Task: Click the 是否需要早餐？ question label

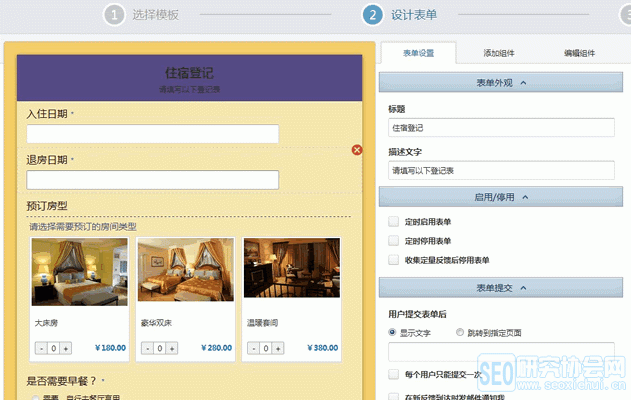Action: [x=61, y=381]
